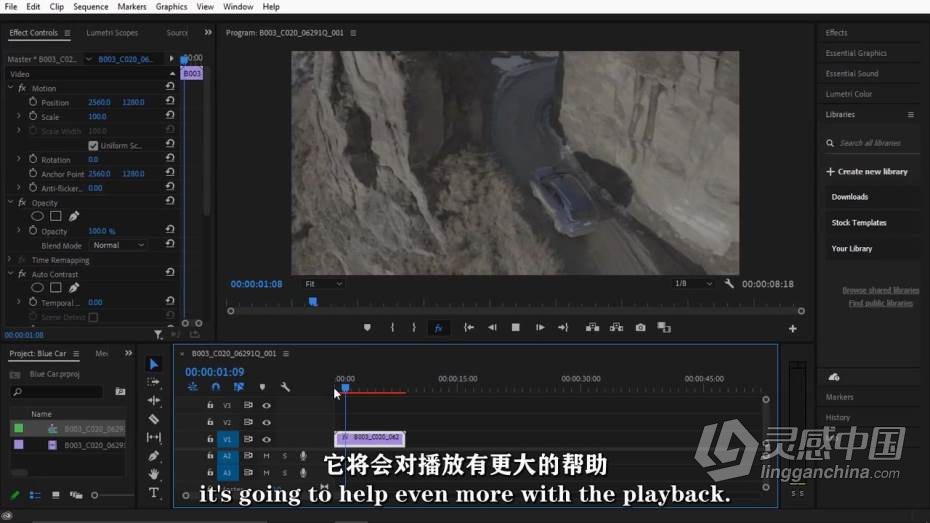Toggle Snap in timeline
The height and width of the screenshot is (523, 930).
click(x=215, y=387)
